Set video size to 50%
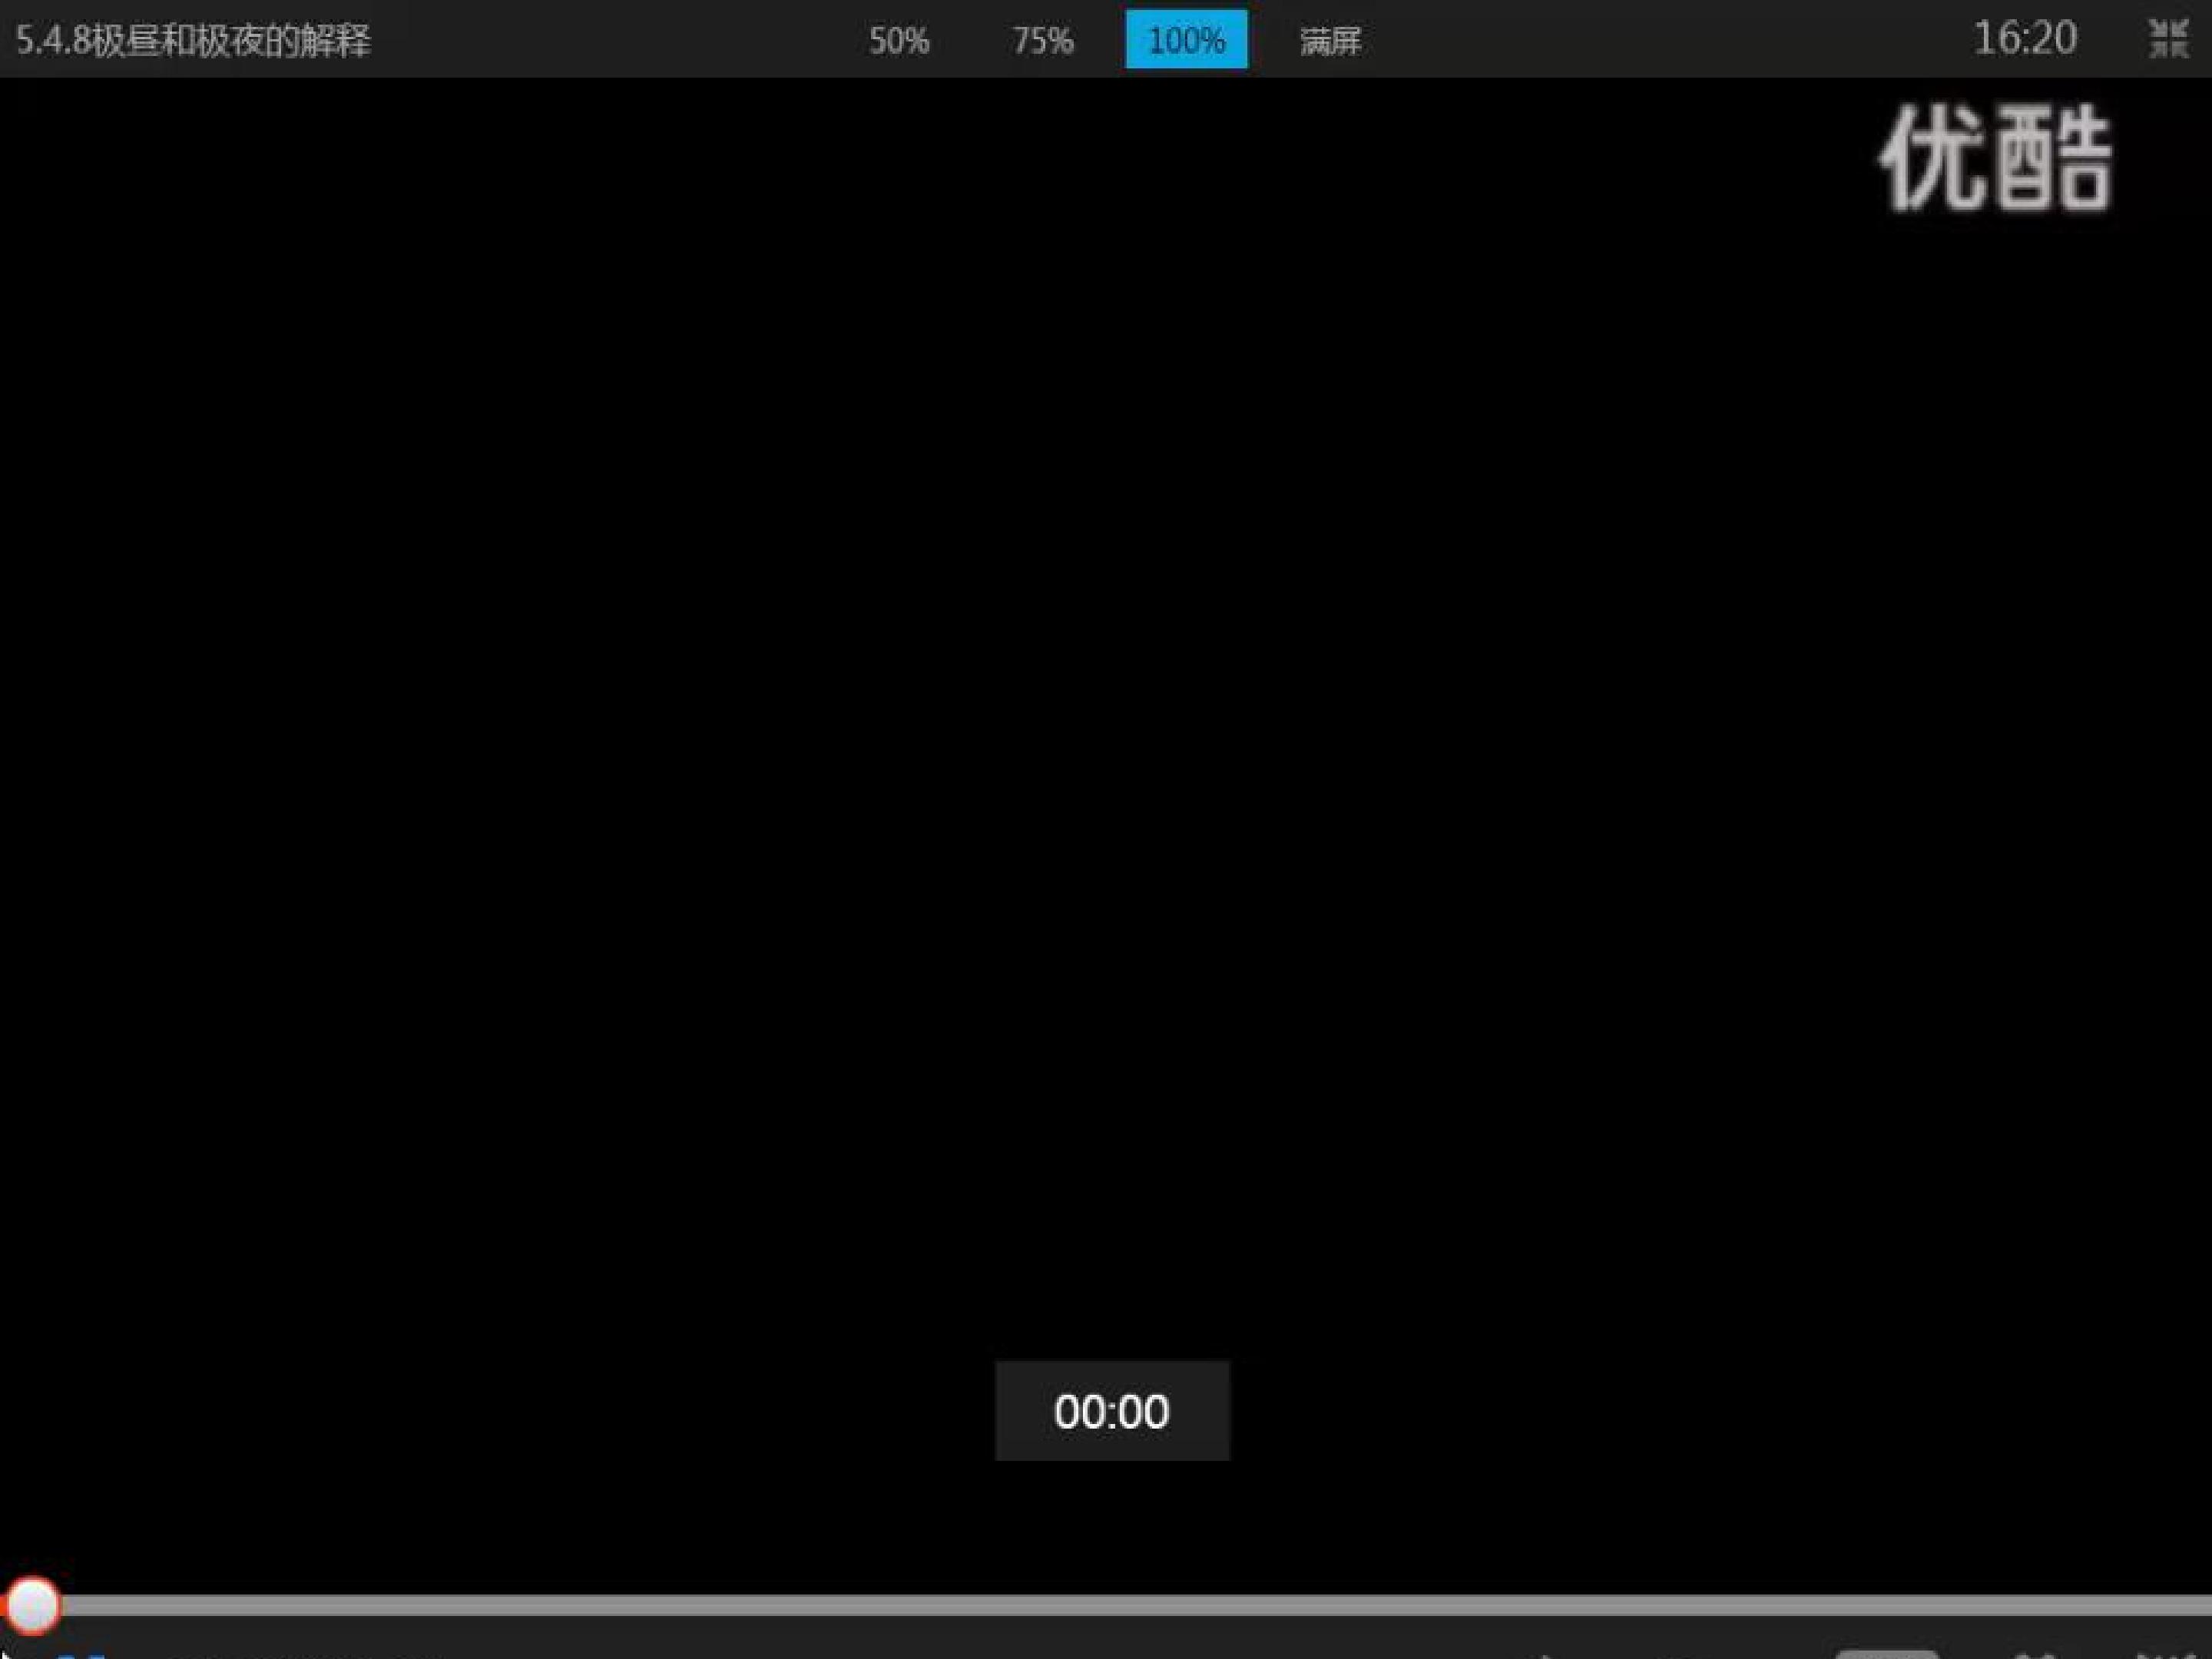 tap(898, 40)
